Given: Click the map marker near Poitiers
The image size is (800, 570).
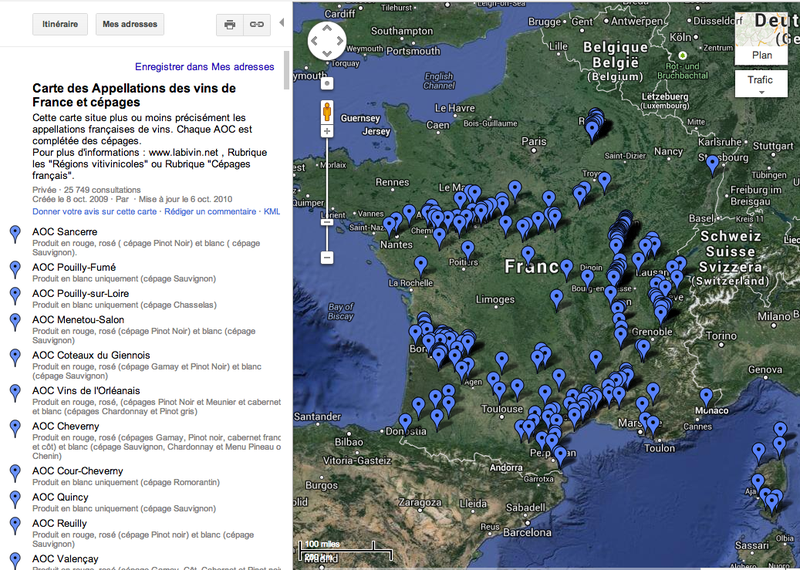Looking at the screenshot, I should coord(468,250).
